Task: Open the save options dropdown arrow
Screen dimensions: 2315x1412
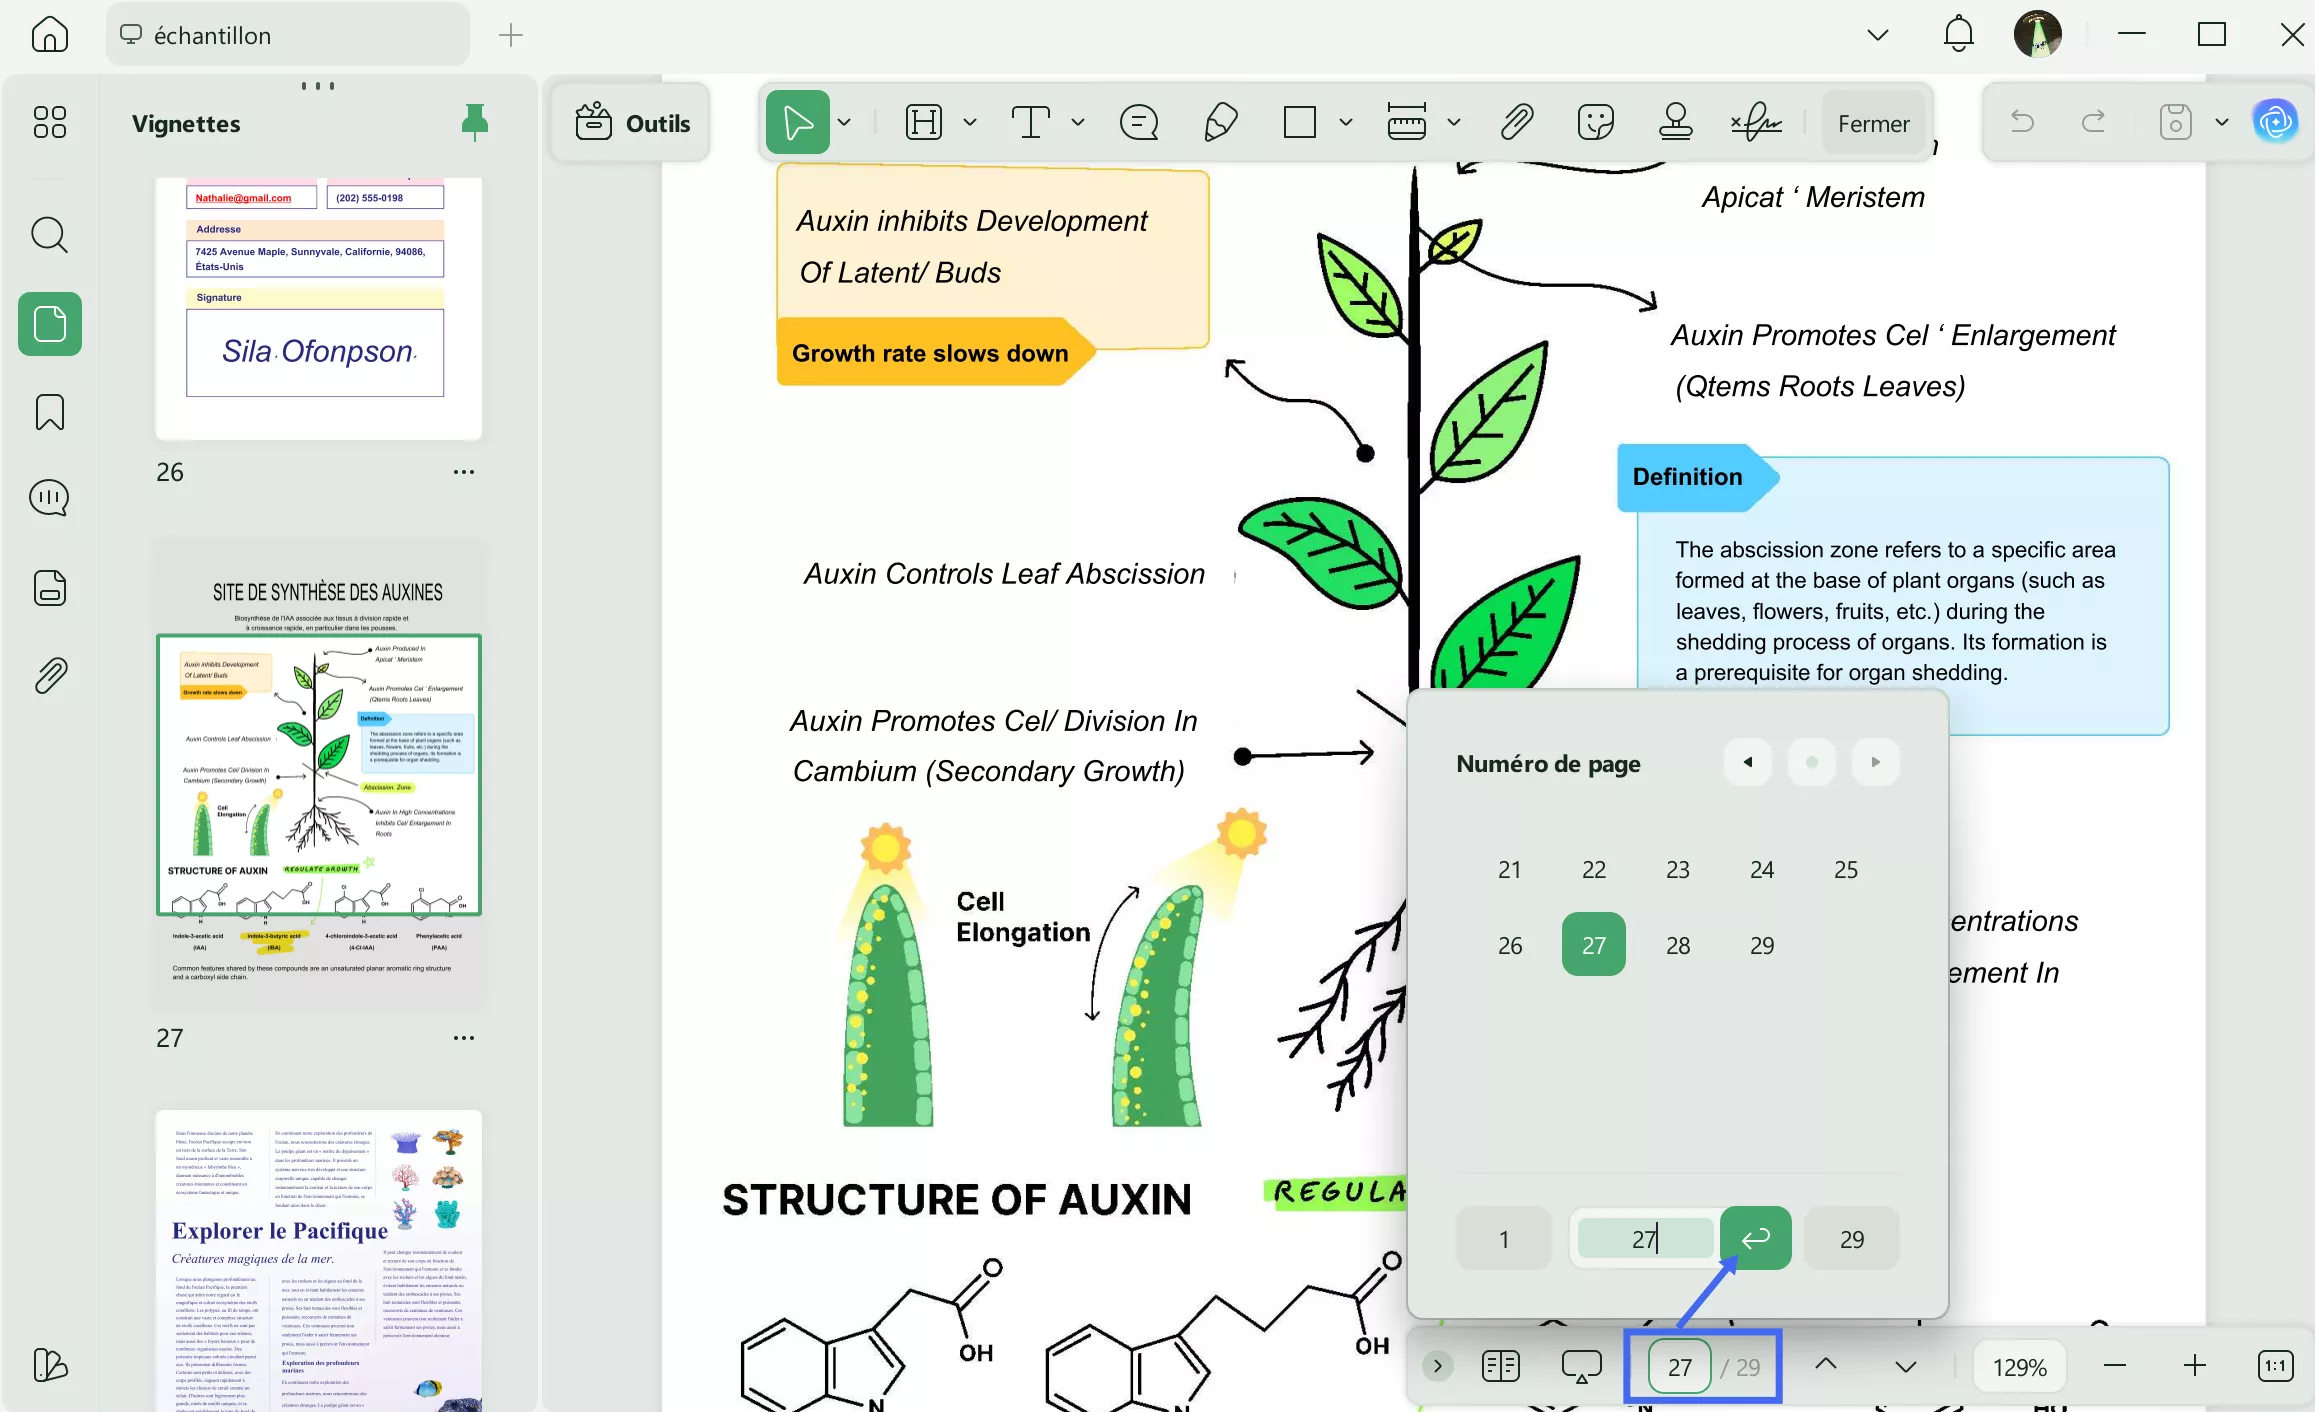Action: pyautogui.click(x=2222, y=123)
